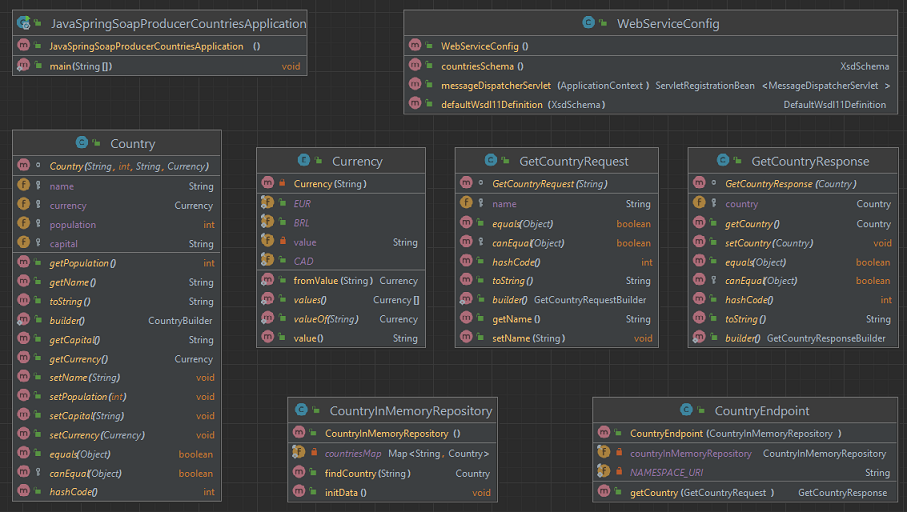Select the Currency enum title
Screen dimensions: 907x512
tap(357, 161)
